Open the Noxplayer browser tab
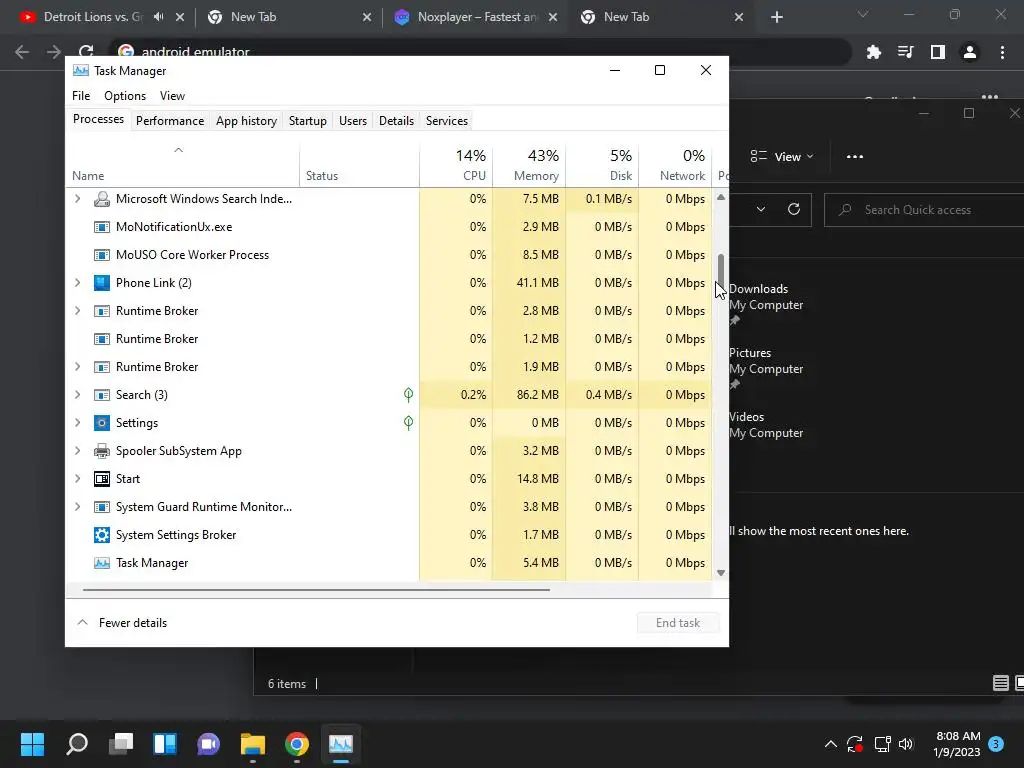Screen dimensions: 1024x768 [479, 17]
